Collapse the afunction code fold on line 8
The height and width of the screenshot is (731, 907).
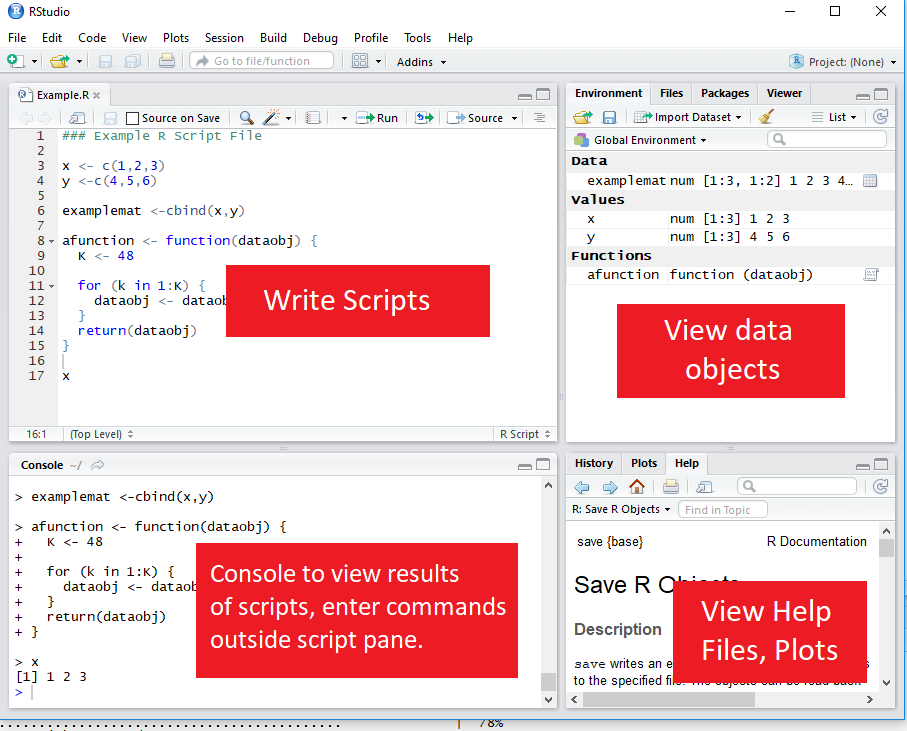point(51,241)
